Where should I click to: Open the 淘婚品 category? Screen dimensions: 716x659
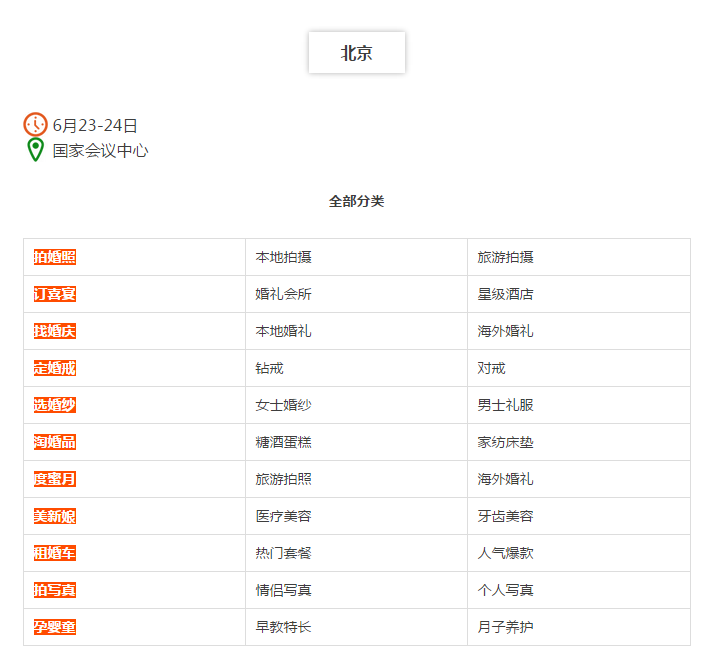tap(55, 442)
